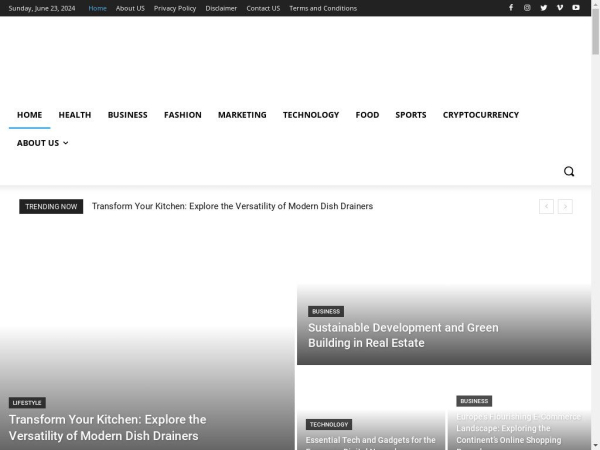Open the YouTube social icon
This screenshot has width=600, height=450.
click(x=576, y=8)
